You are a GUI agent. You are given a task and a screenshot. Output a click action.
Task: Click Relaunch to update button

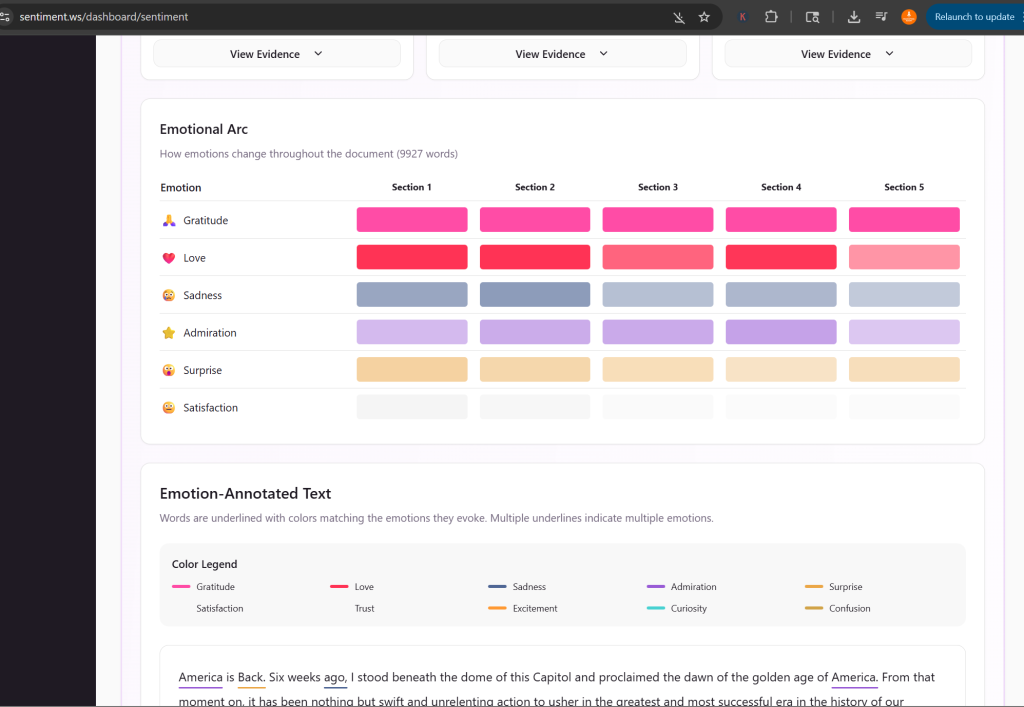click(973, 17)
